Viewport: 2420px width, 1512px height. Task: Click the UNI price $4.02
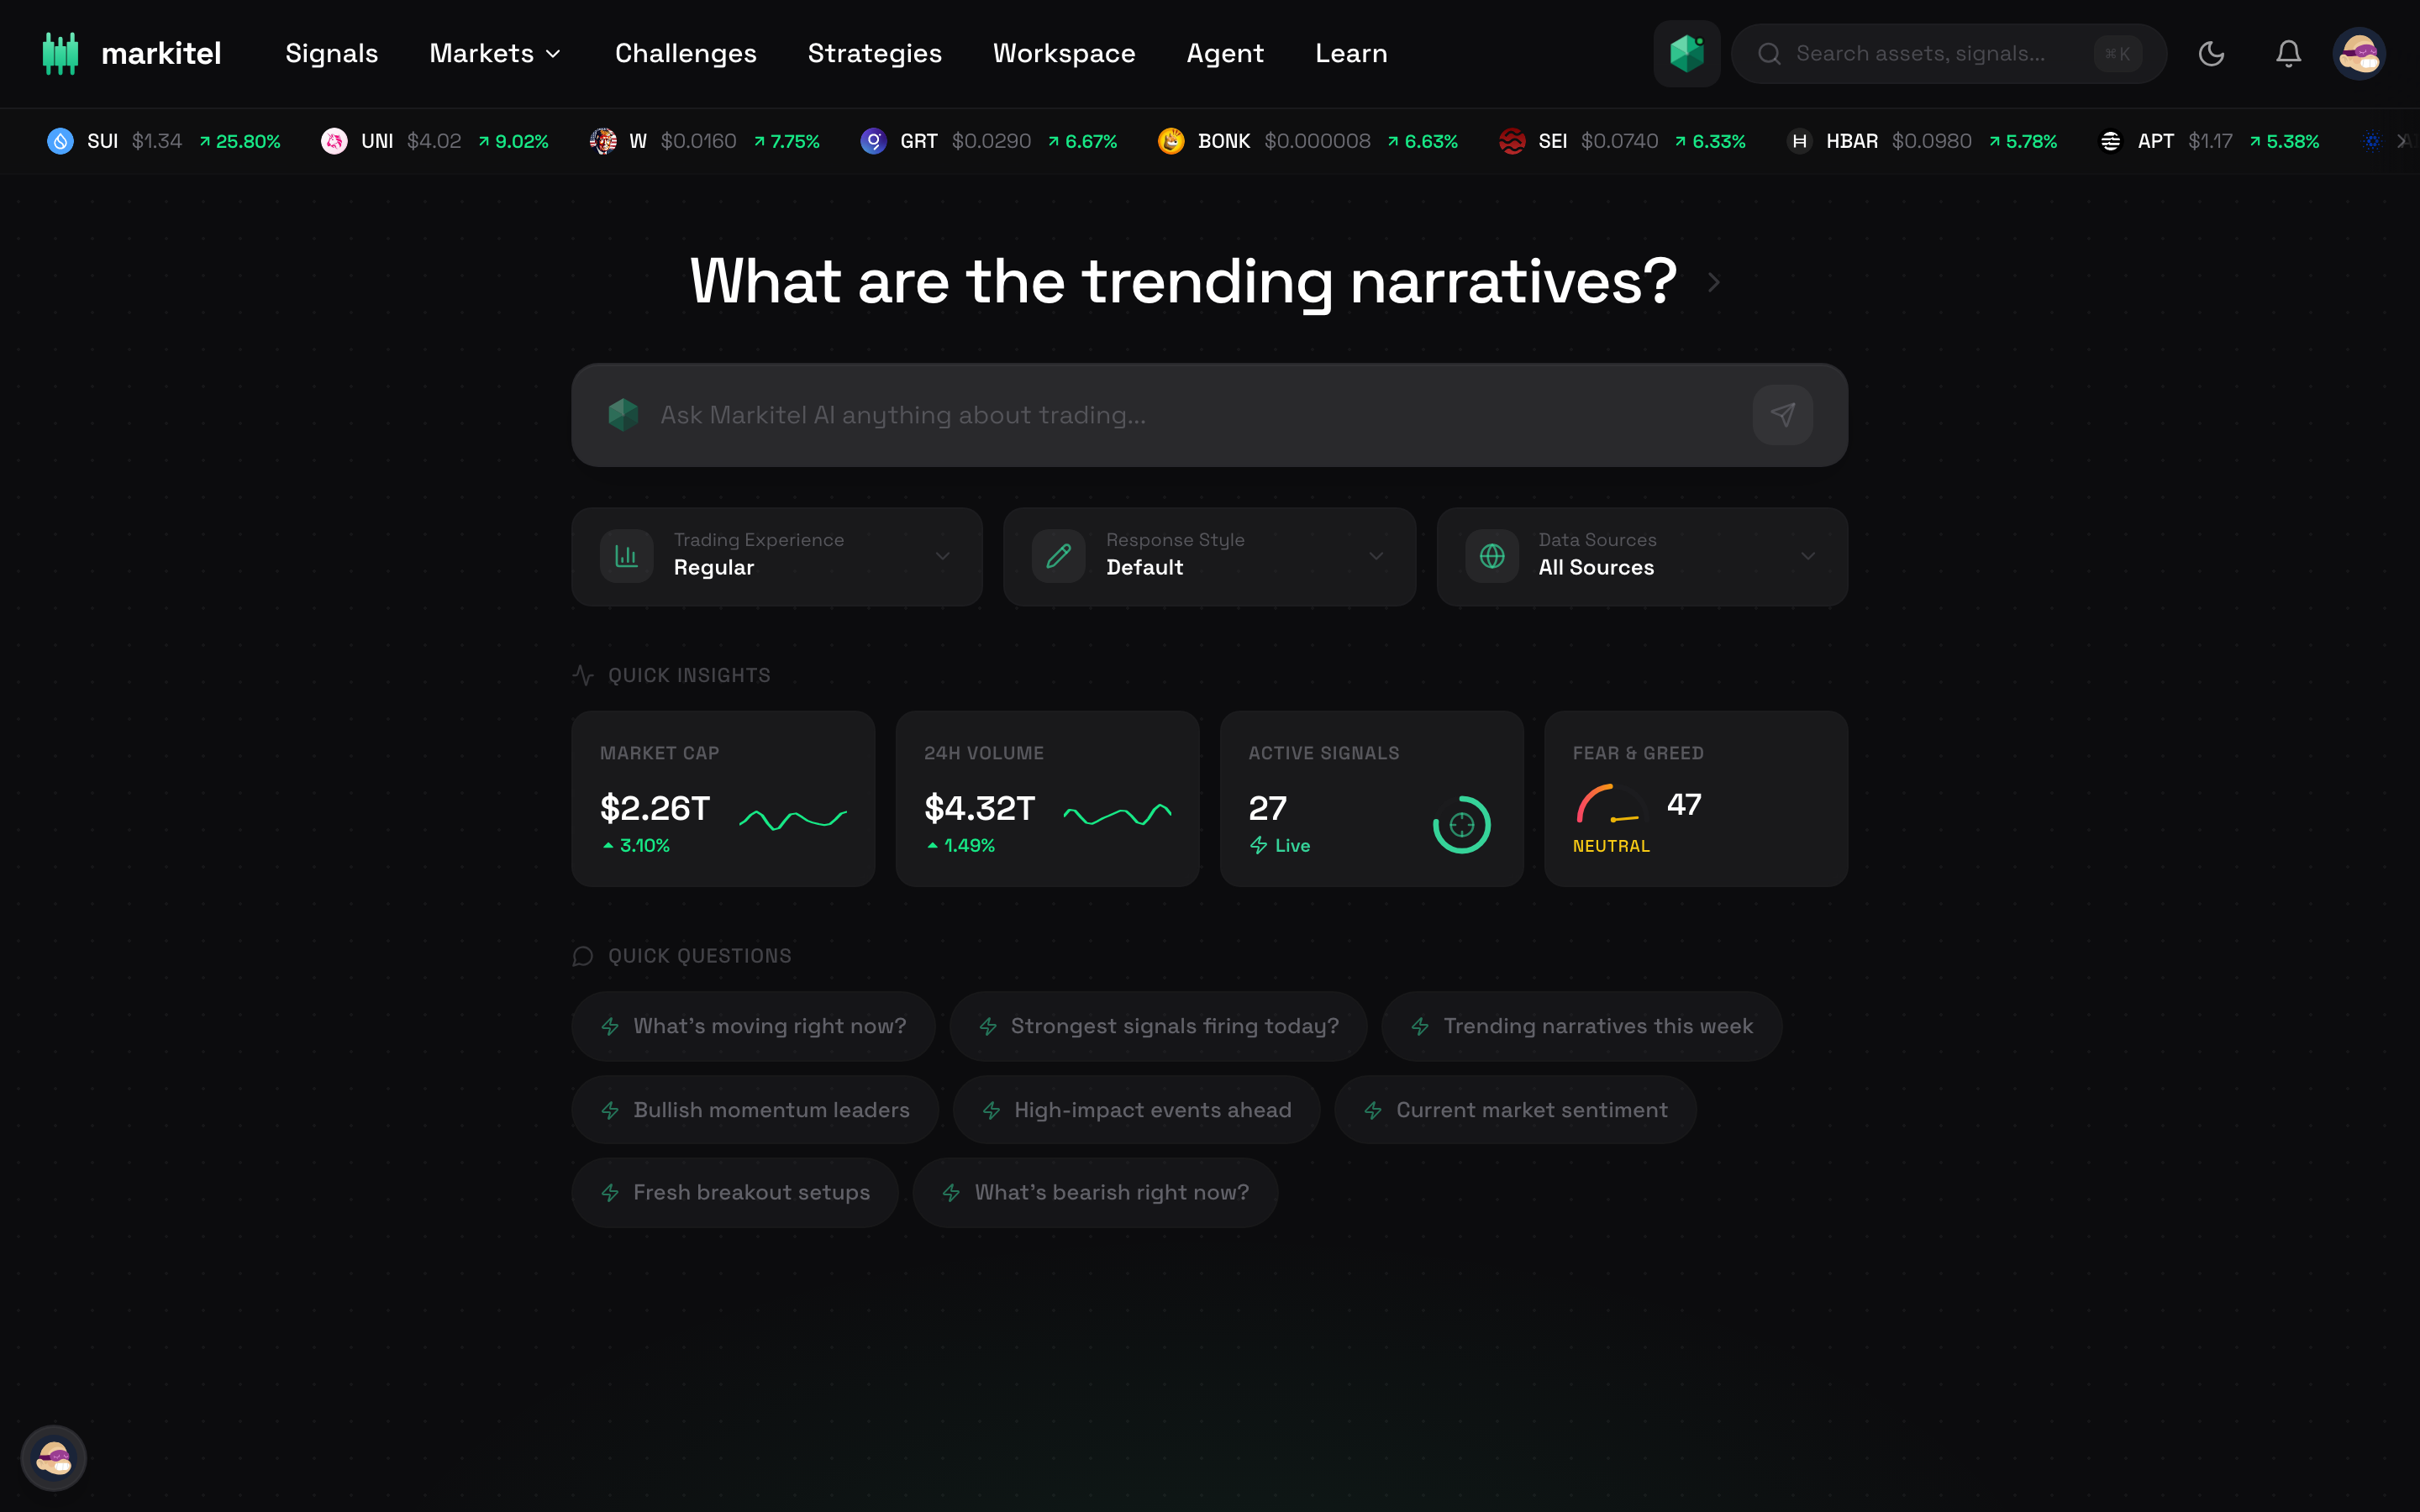434,141
